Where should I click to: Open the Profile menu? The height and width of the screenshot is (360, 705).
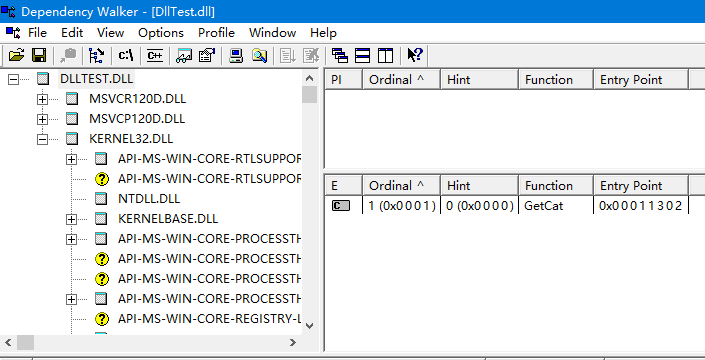pyautogui.click(x=216, y=33)
